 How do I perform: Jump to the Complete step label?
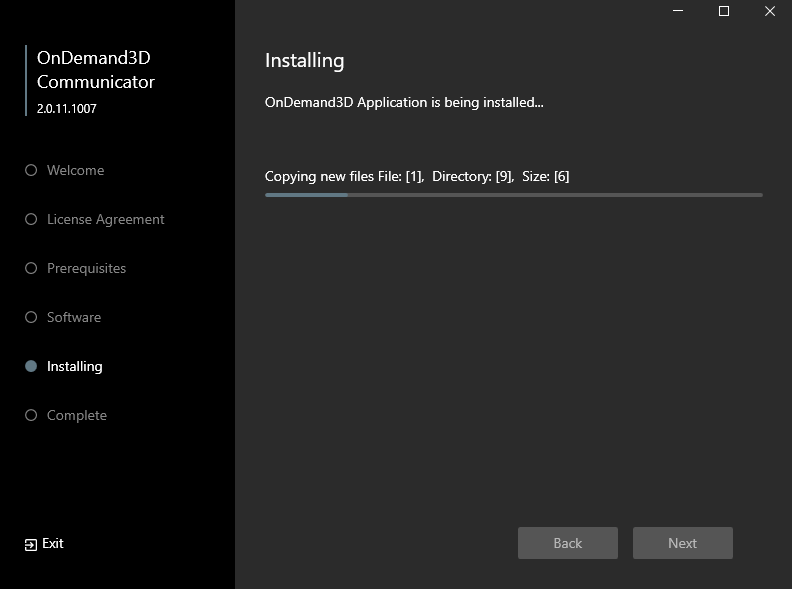point(77,416)
